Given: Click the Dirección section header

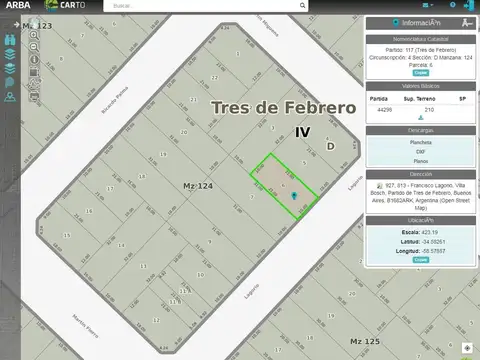Looking at the screenshot, I should tap(421, 174).
